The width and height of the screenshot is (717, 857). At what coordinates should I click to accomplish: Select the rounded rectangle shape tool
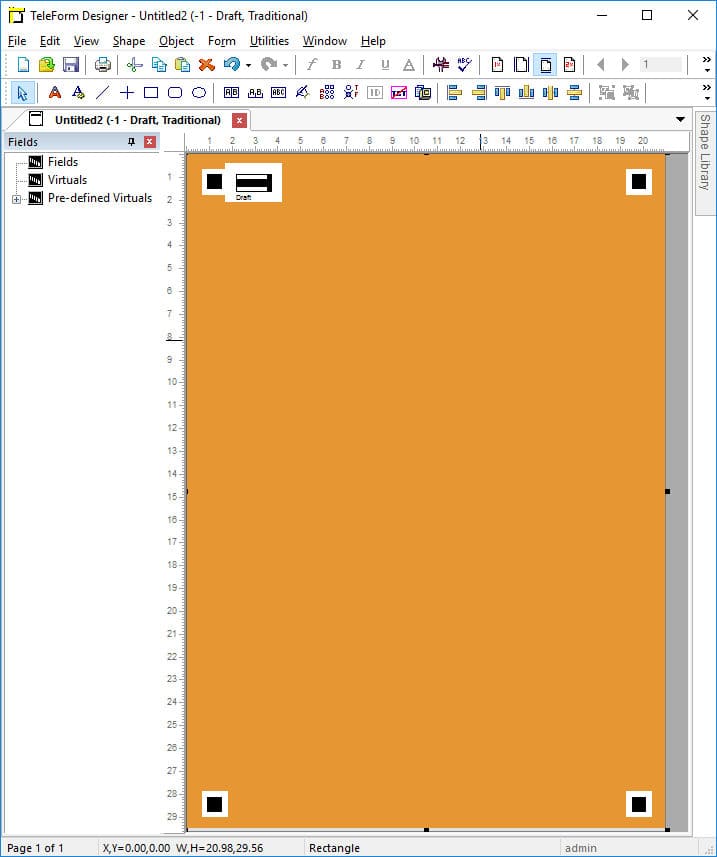click(x=175, y=92)
